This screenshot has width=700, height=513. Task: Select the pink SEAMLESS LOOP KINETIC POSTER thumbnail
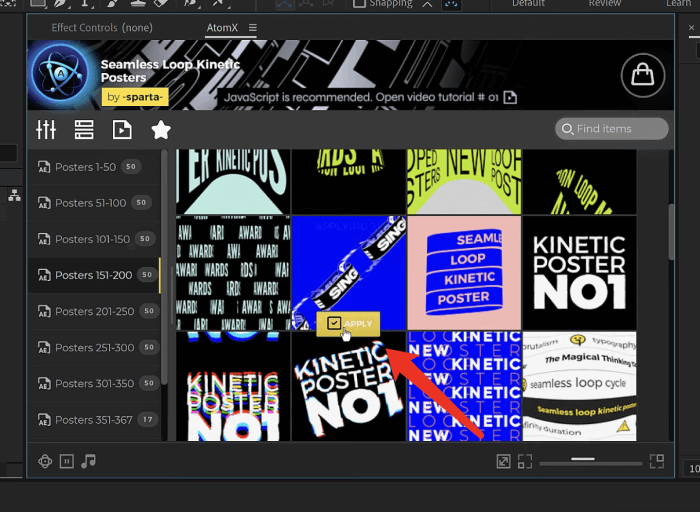(x=464, y=273)
